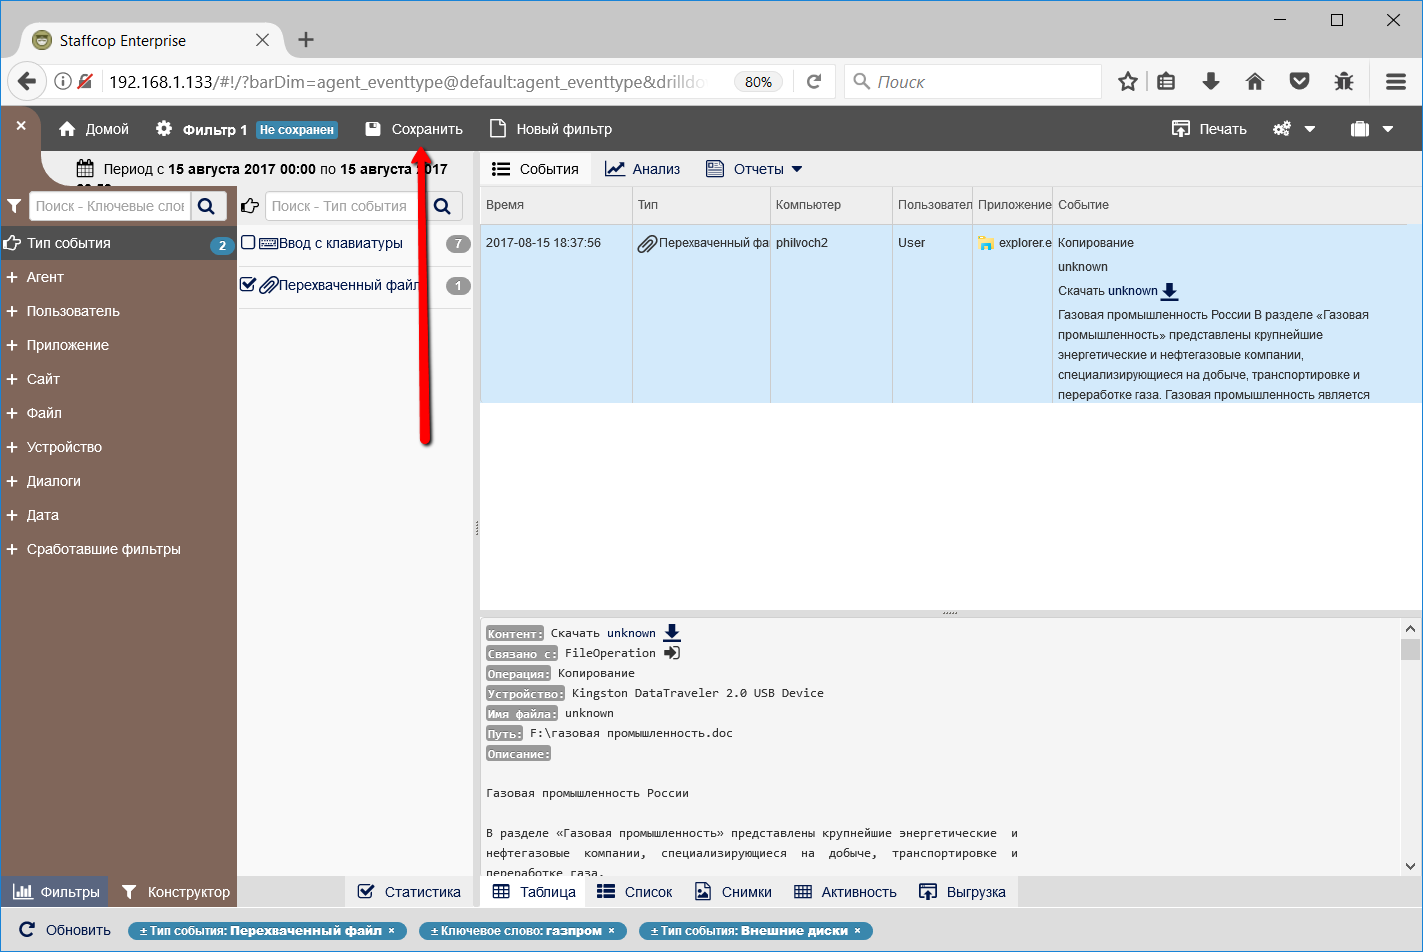Click the Печать print icon
This screenshot has height=952, width=1423.
pyautogui.click(x=1181, y=129)
